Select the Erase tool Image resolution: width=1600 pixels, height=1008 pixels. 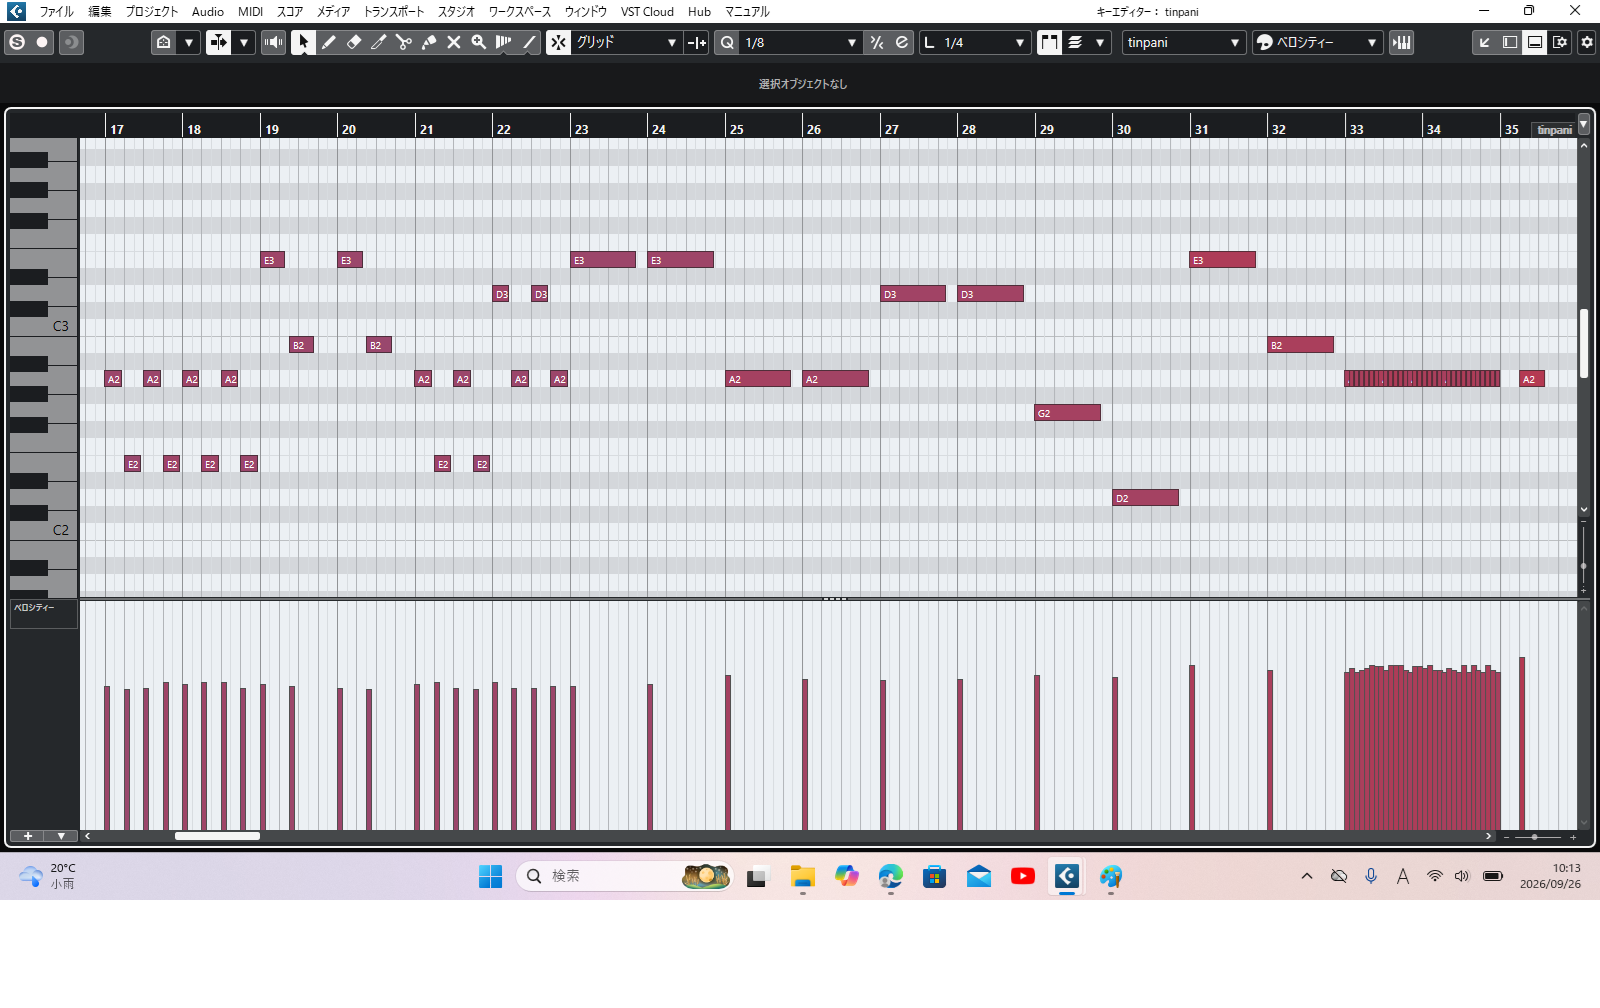[x=354, y=42]
